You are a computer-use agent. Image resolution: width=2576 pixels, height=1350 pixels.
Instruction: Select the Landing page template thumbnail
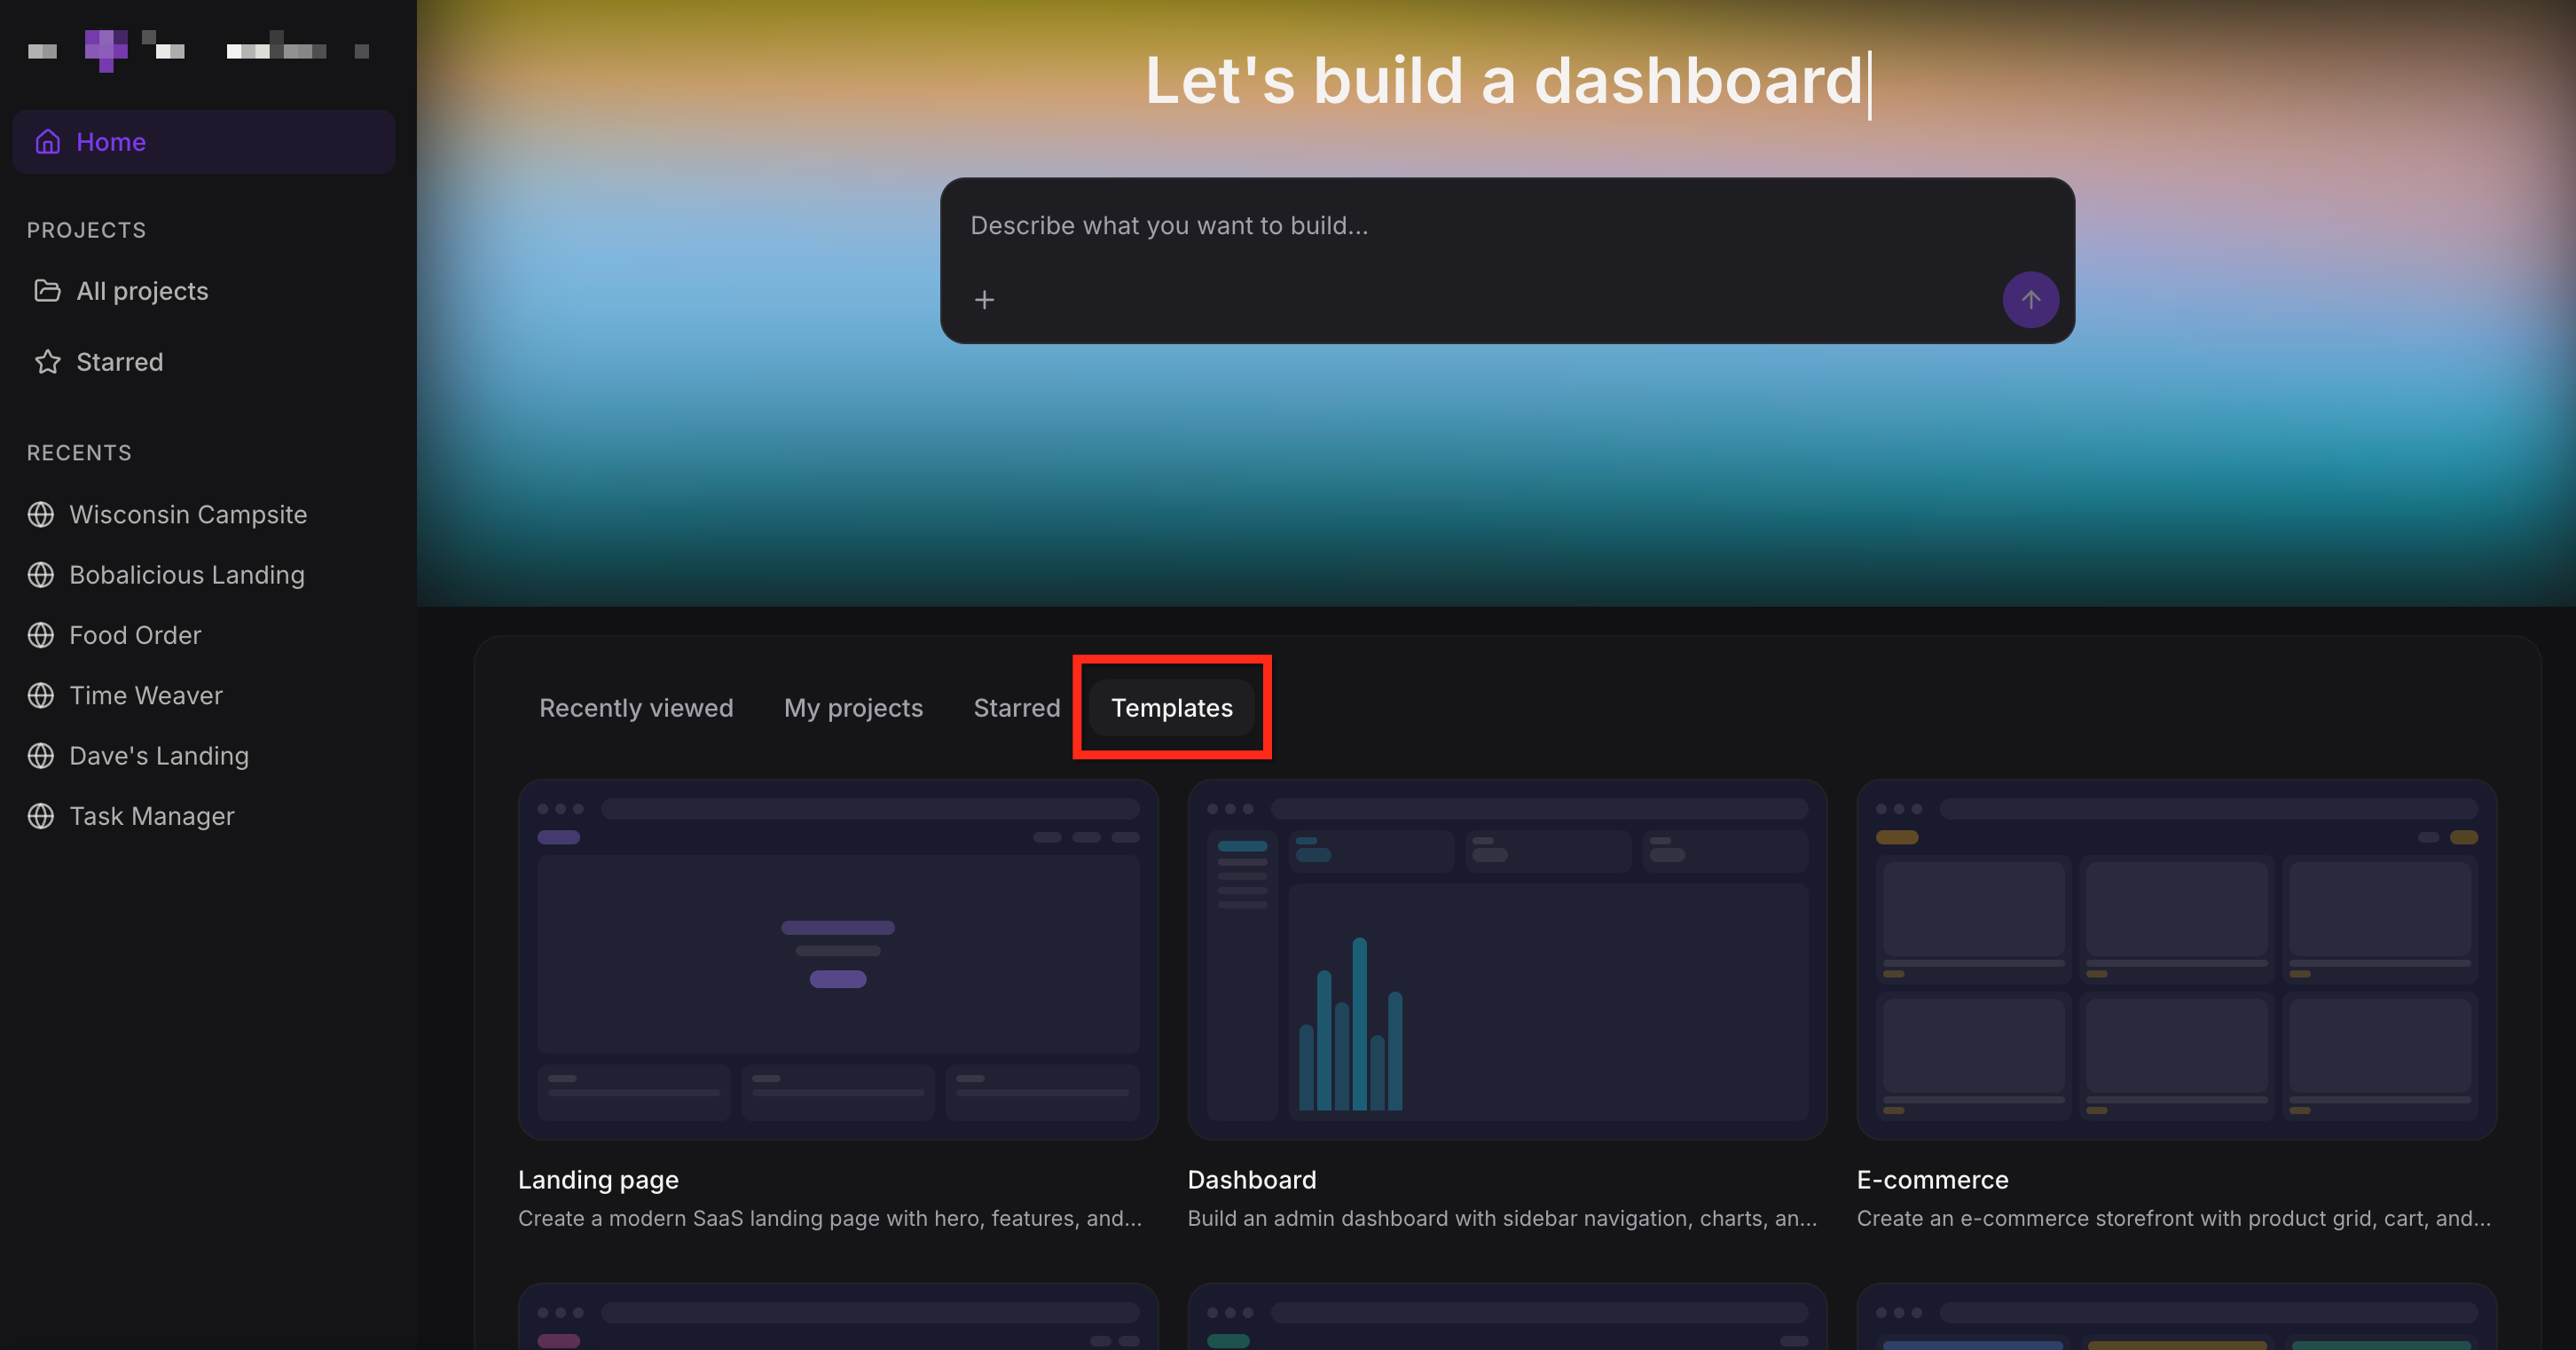pos(838,959)
